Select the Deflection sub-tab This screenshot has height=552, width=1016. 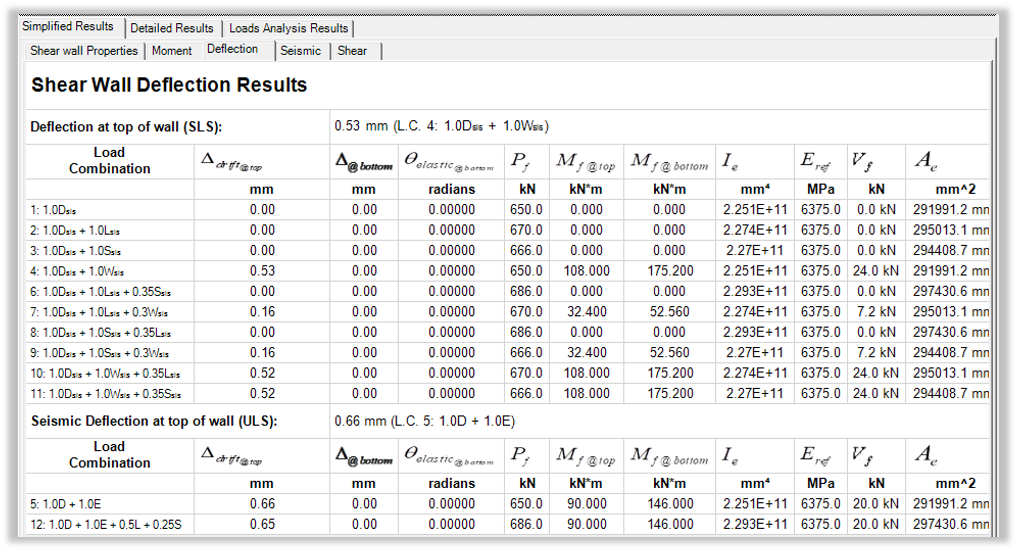pos(233,49)
